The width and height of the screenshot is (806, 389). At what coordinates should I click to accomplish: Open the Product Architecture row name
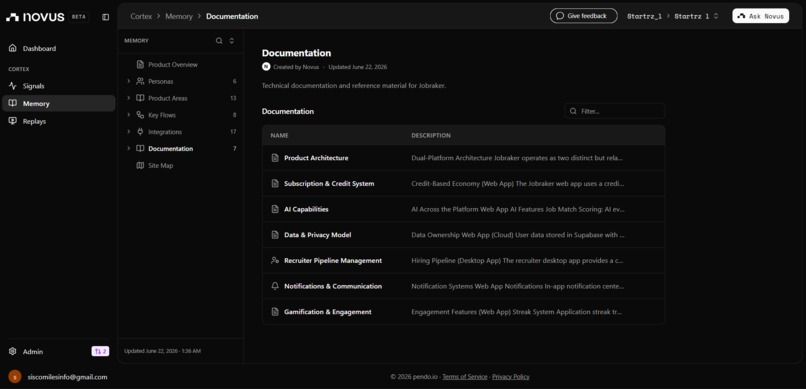(x=316, y=158)
